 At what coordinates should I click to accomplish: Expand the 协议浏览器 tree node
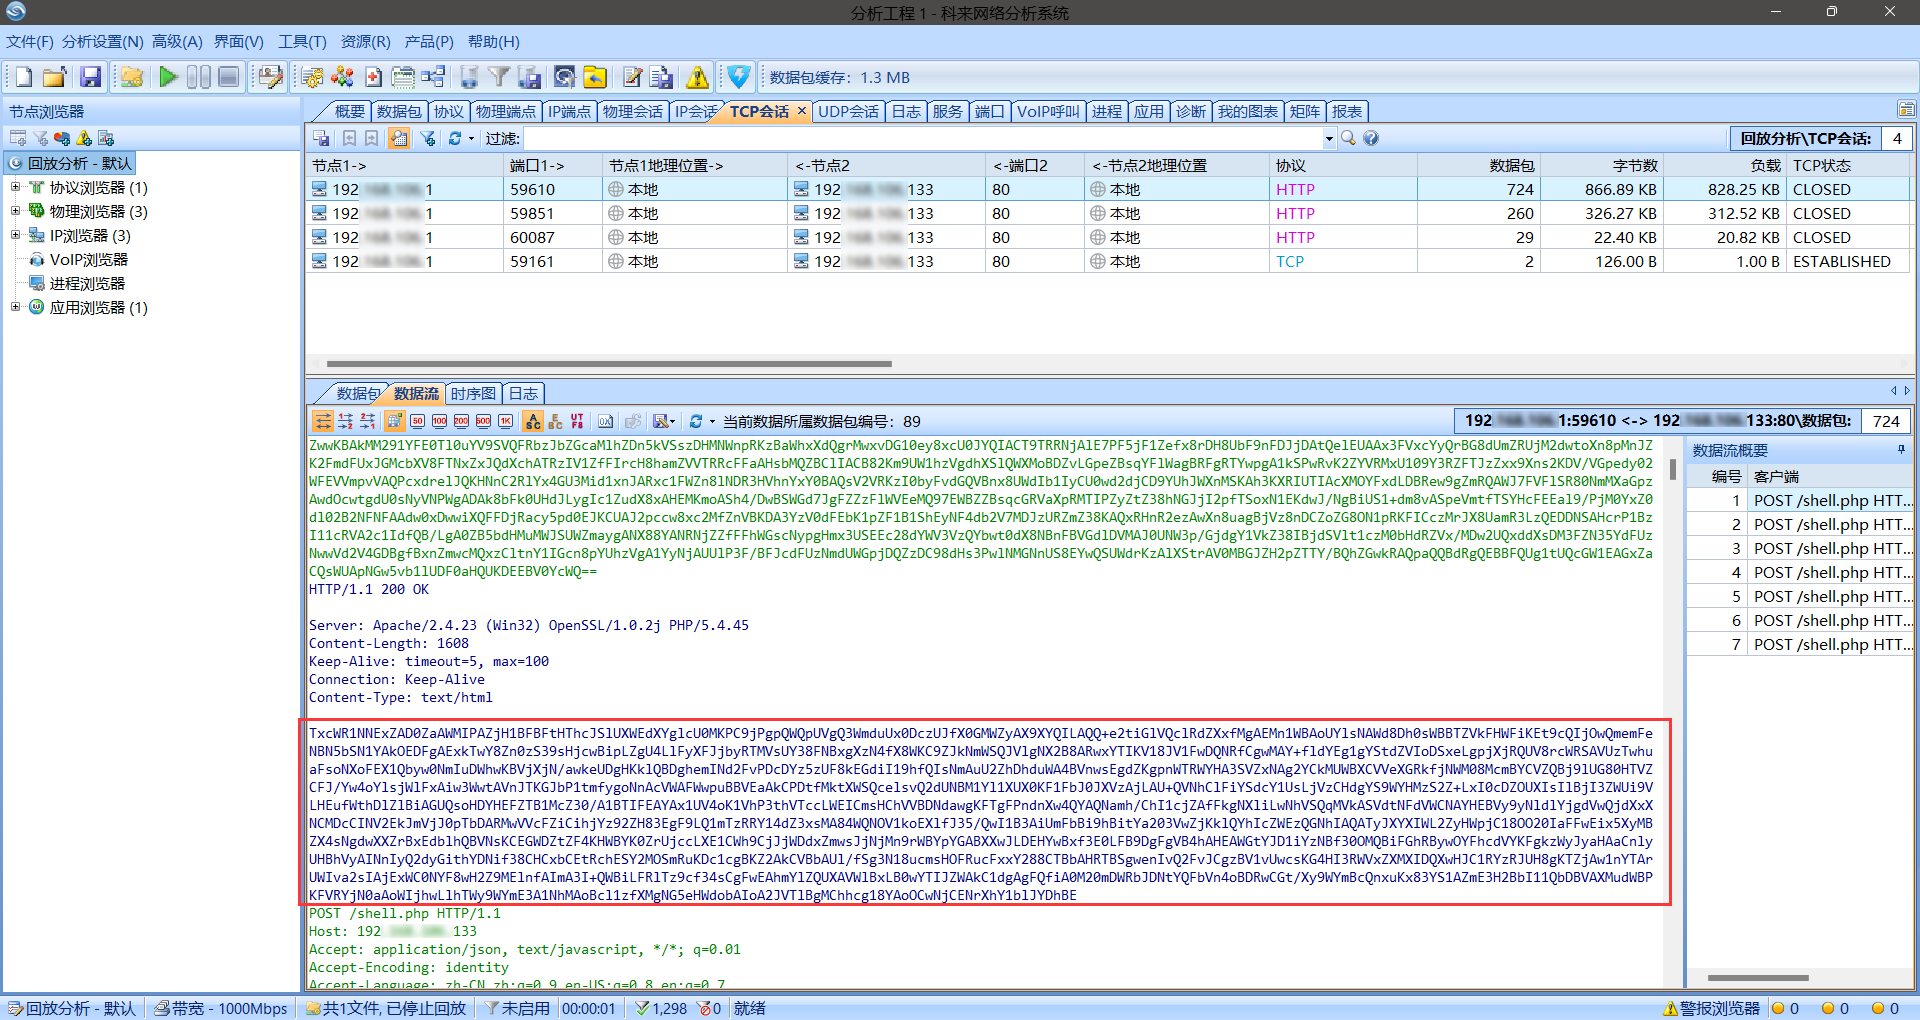tap(15, 187)
